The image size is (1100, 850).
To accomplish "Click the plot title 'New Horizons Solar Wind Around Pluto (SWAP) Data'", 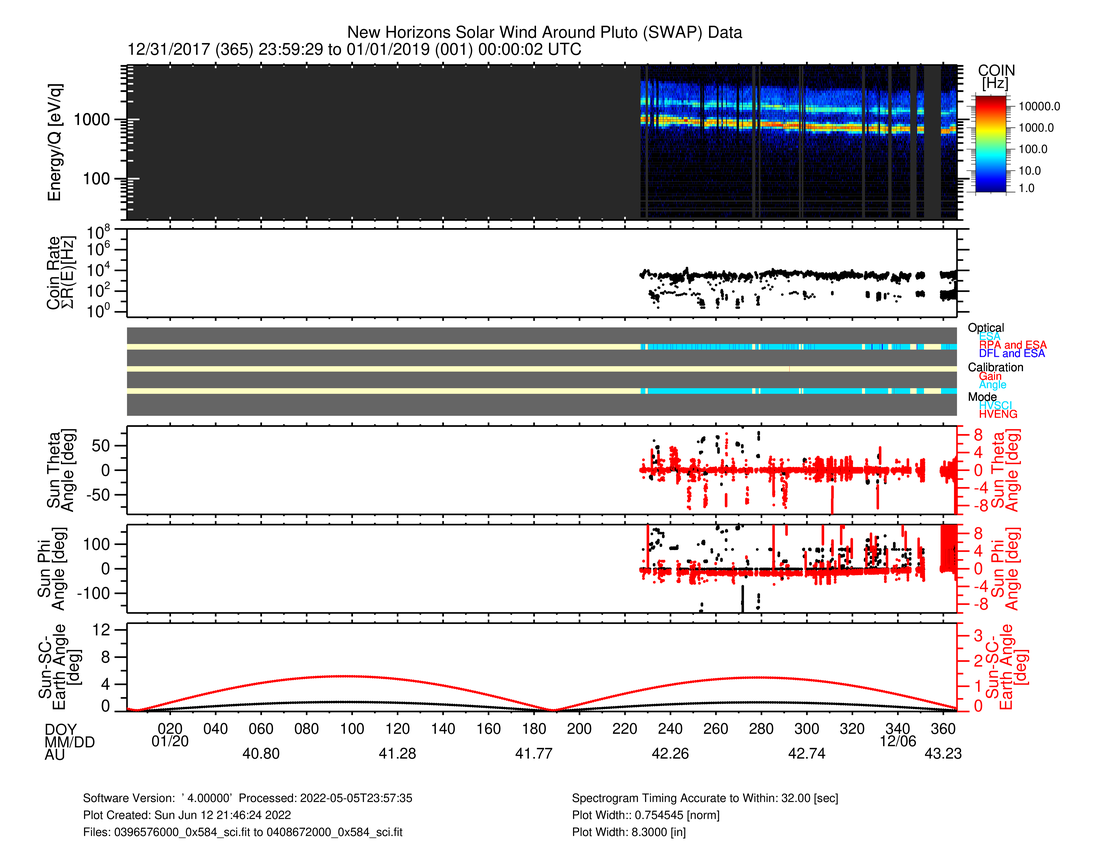I will coord(545,33).
